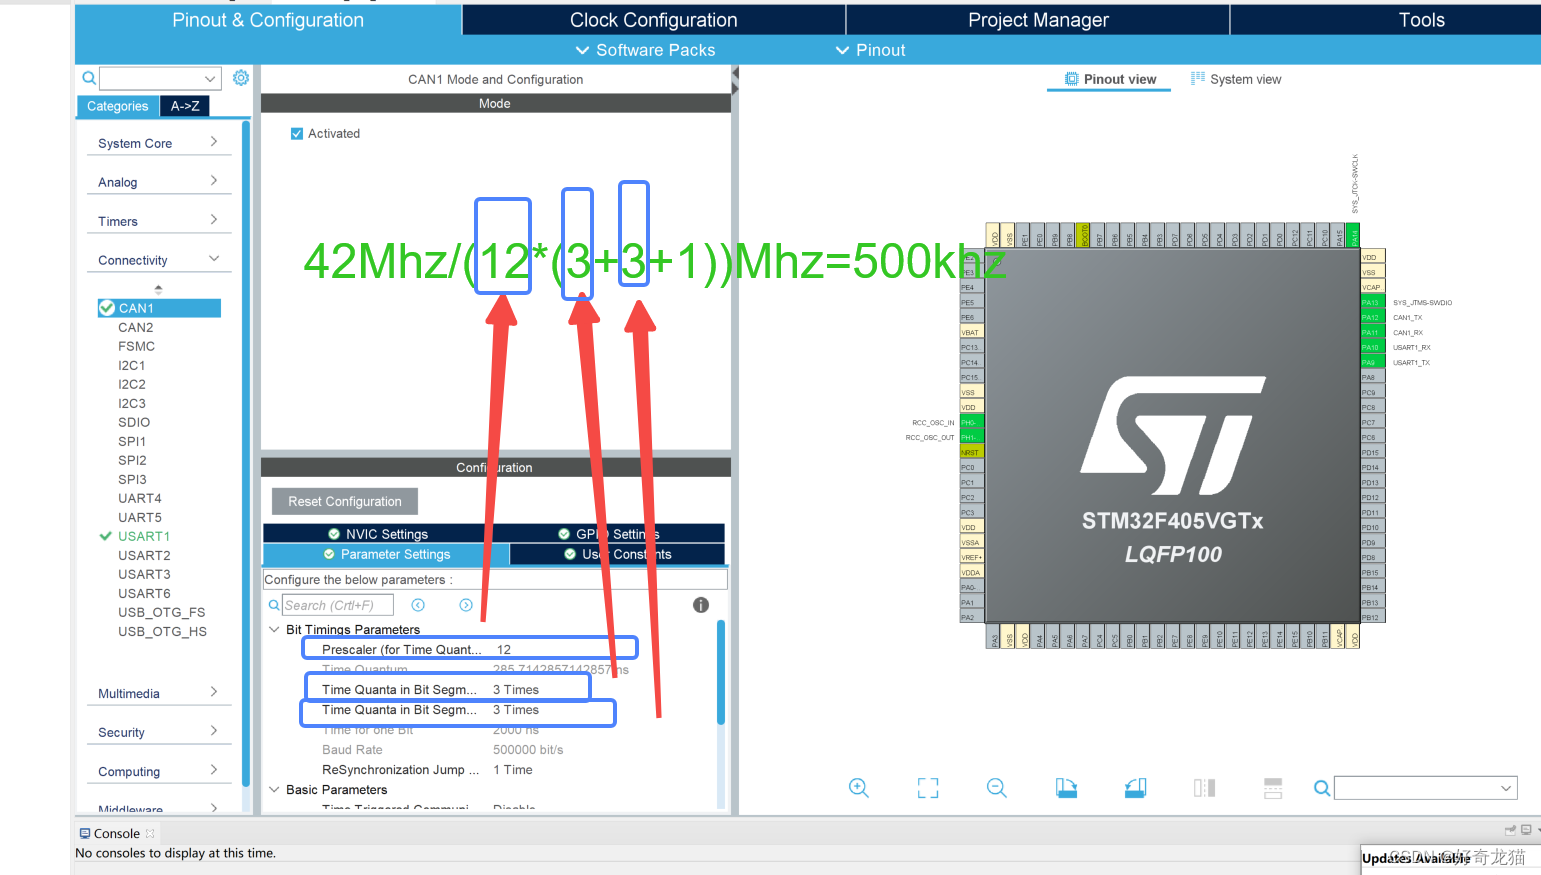
Task: Open the Parameter Settings tab
Action: [386, 554]
